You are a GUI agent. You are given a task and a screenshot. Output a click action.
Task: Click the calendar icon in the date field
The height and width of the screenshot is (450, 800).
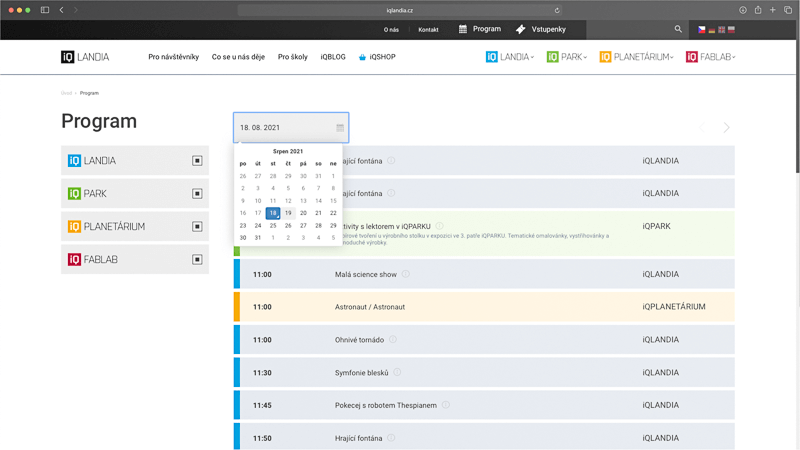coord(340,128)
